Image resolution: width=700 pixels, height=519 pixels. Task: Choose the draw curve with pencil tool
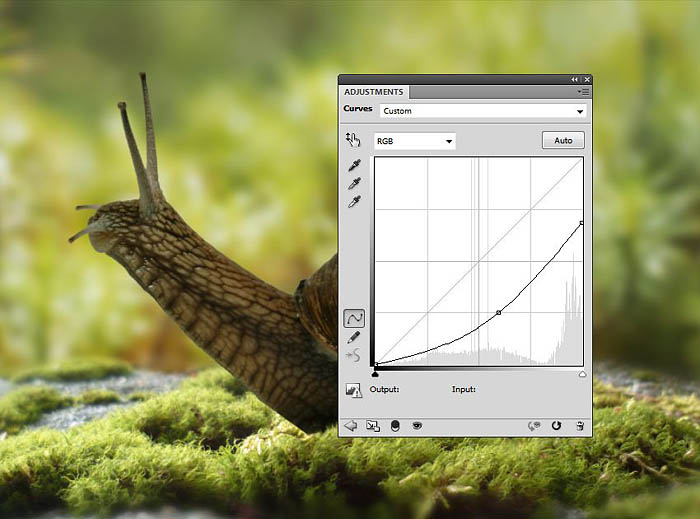click(354, 337)
